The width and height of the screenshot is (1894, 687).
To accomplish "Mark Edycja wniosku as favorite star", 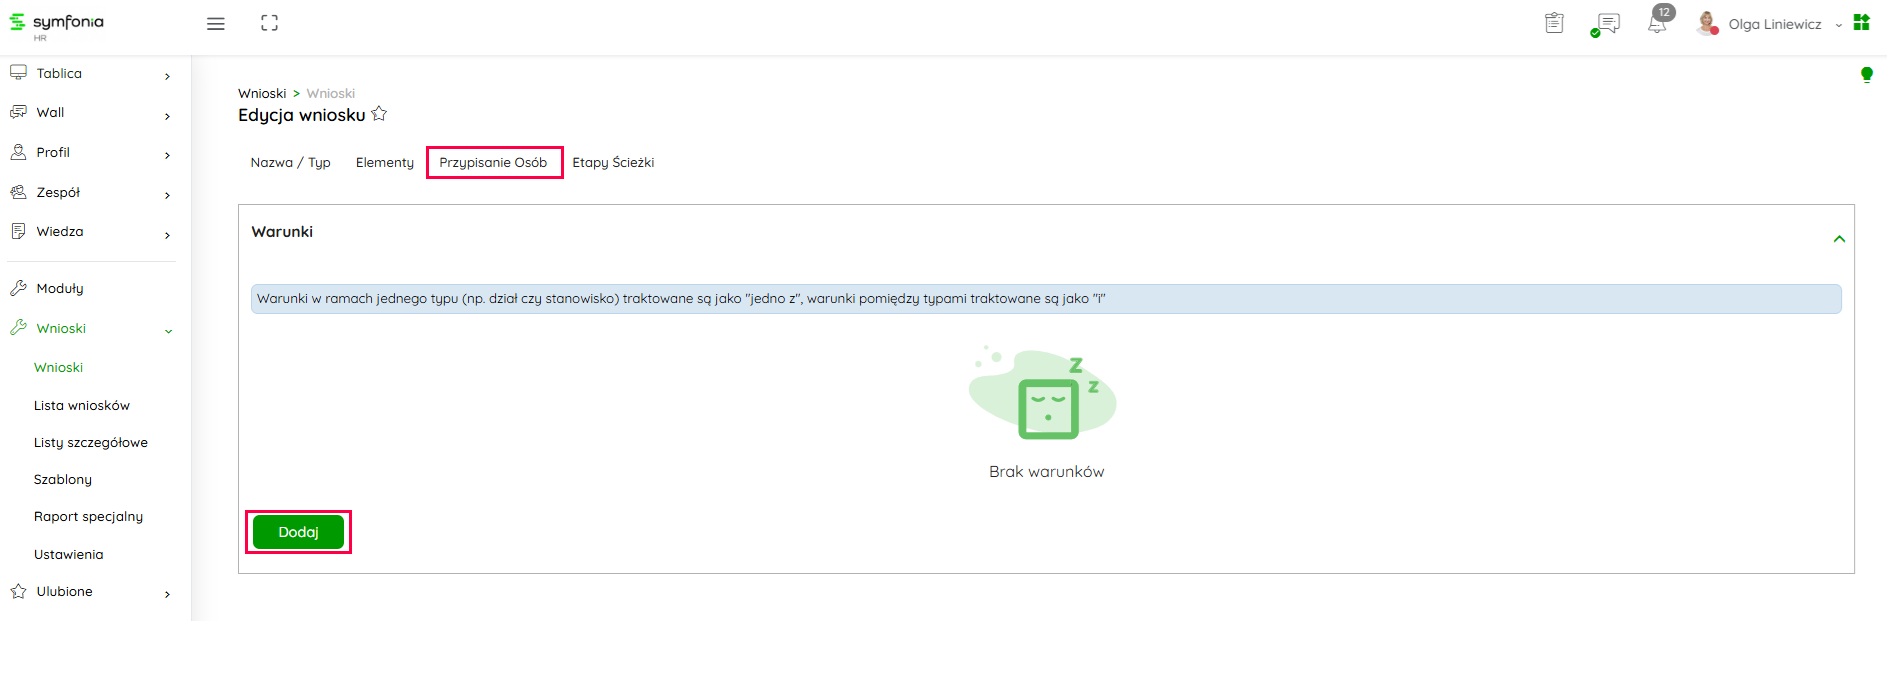I will click(379, 114).
